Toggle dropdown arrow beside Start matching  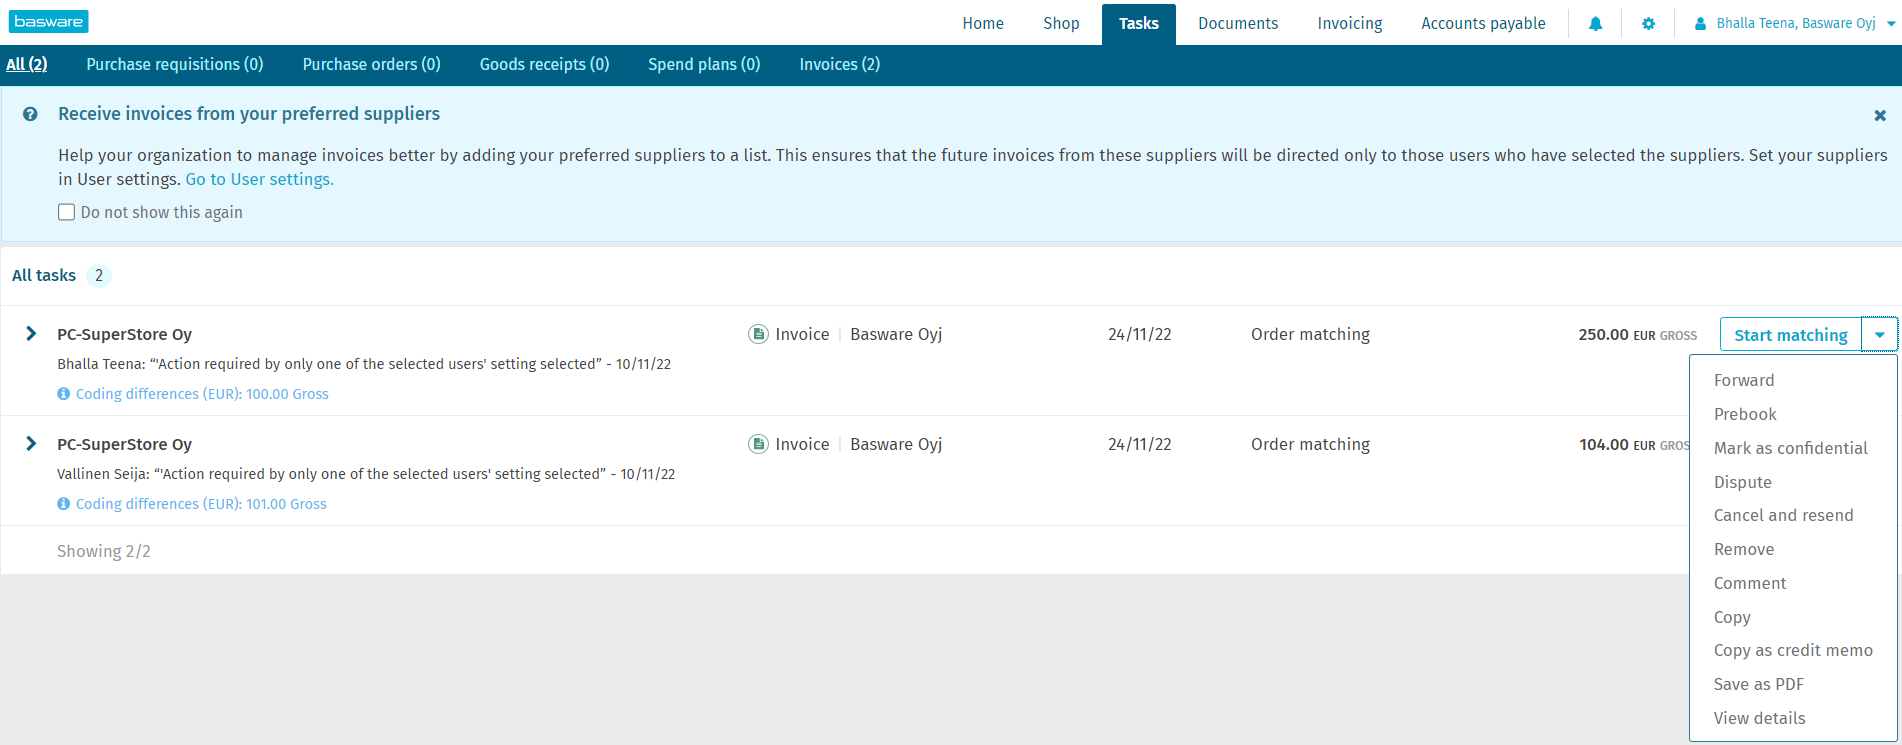pyautogui.click(x=1879, y=335)
